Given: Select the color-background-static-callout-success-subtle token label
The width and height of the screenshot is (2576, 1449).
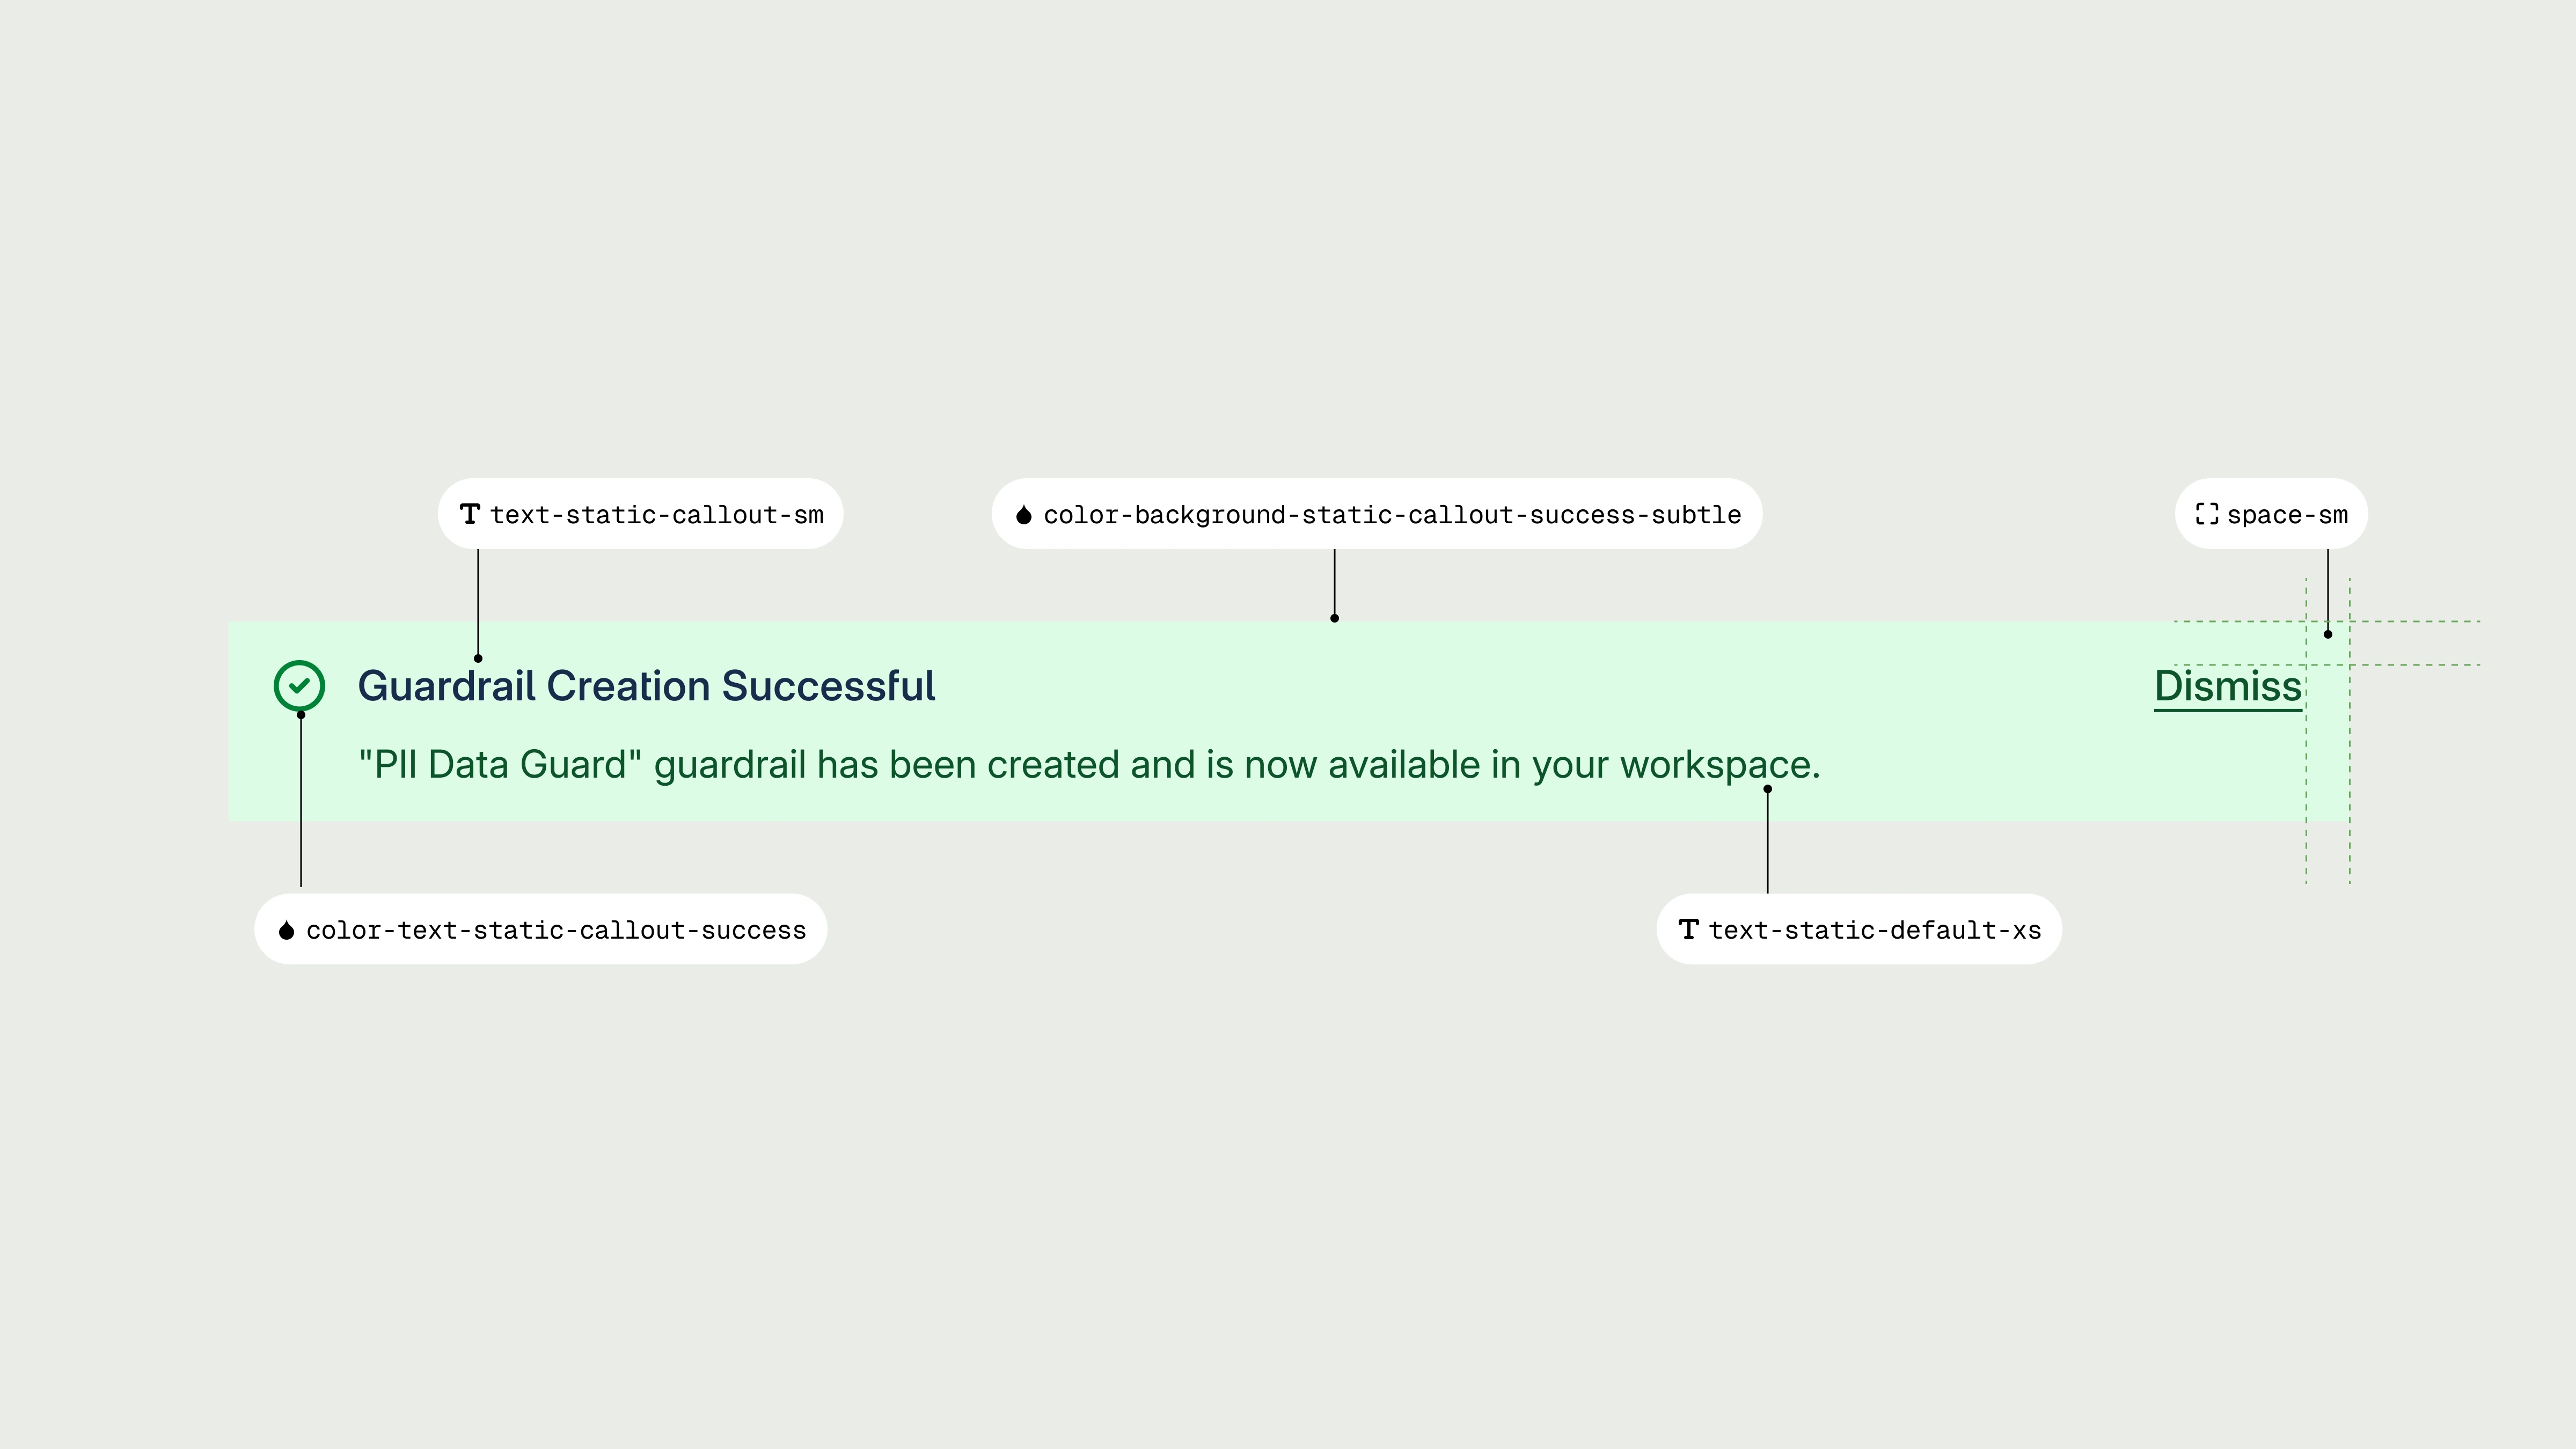Looking at the screenshot, I should point(1391,515).
